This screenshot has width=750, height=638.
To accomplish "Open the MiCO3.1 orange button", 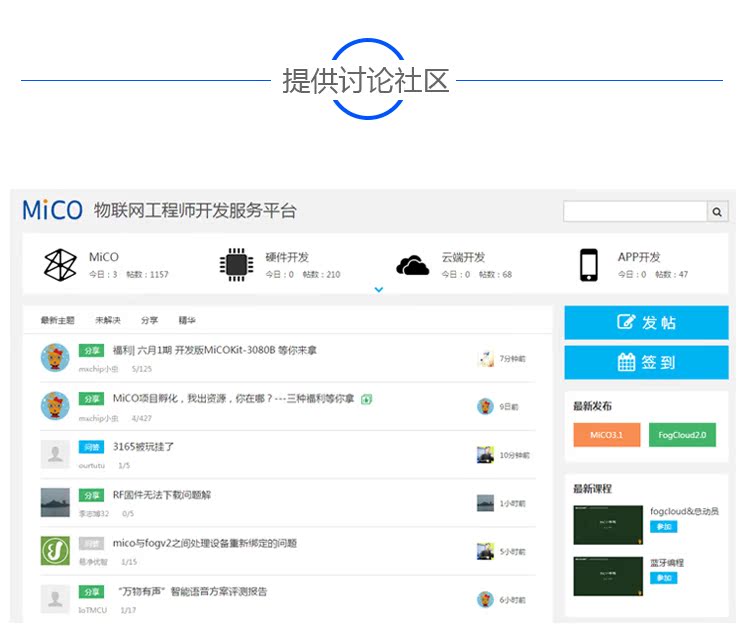I will 607,435.
